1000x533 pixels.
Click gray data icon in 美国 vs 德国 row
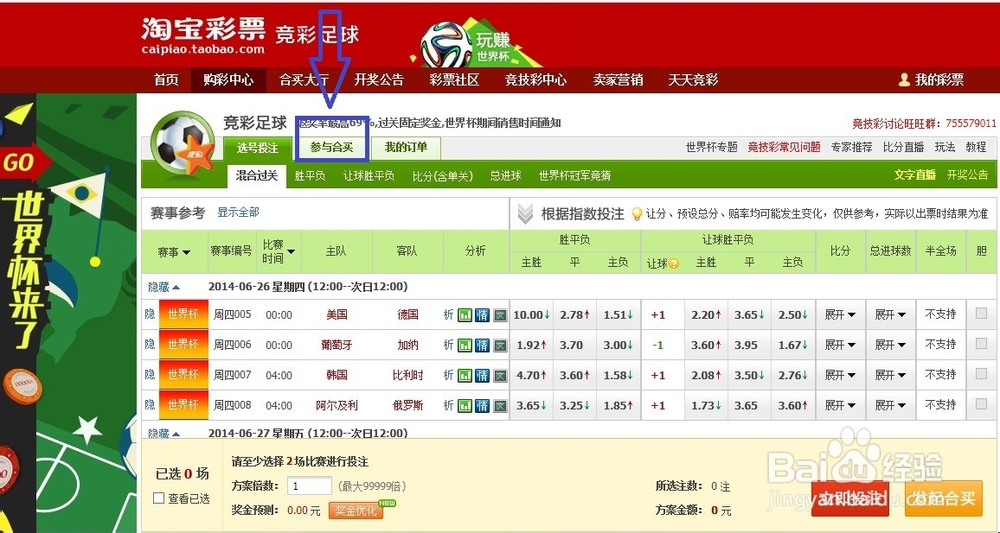500,315
